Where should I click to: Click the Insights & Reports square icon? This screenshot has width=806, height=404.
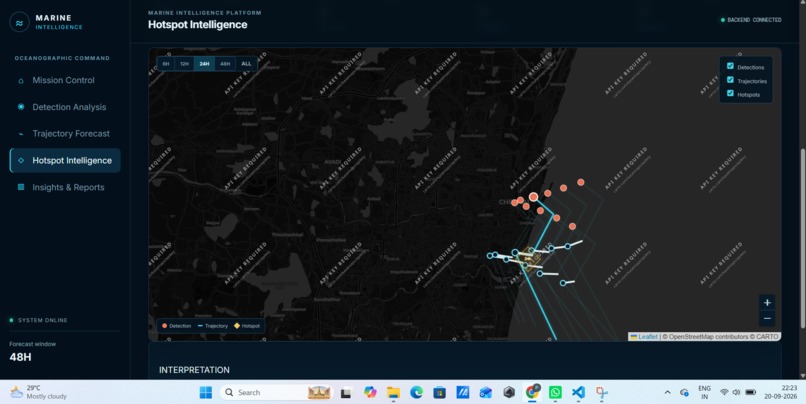[21, 187]
